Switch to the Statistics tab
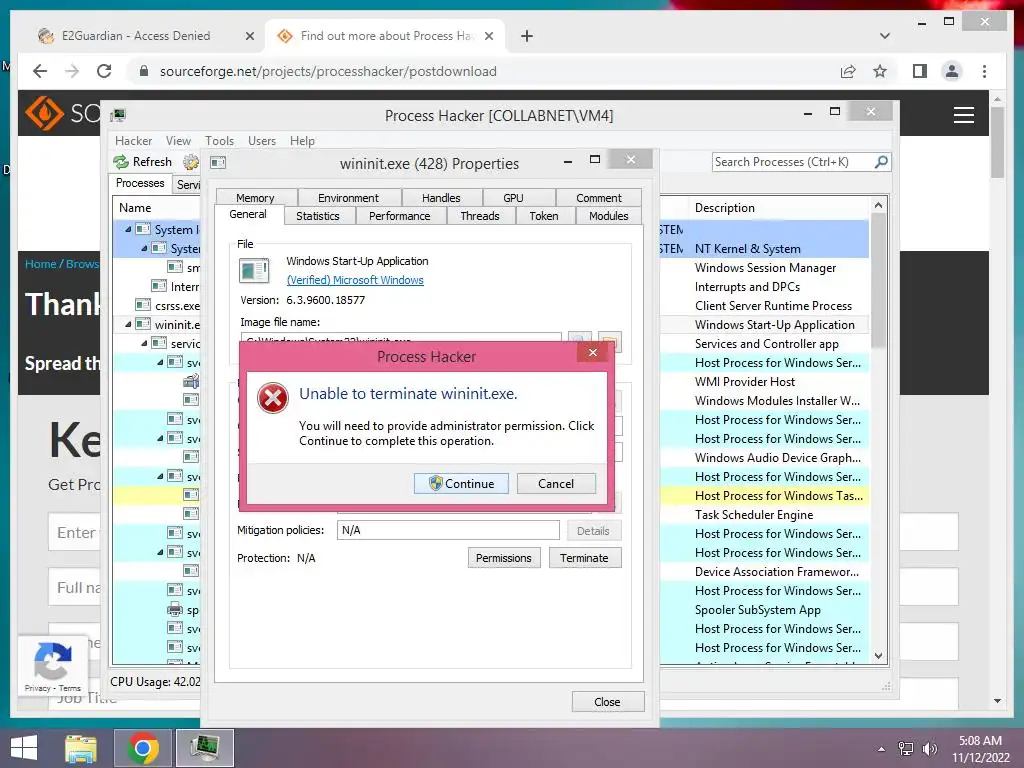Screen dimensions: 1024x768 click(x=317, y=216)
